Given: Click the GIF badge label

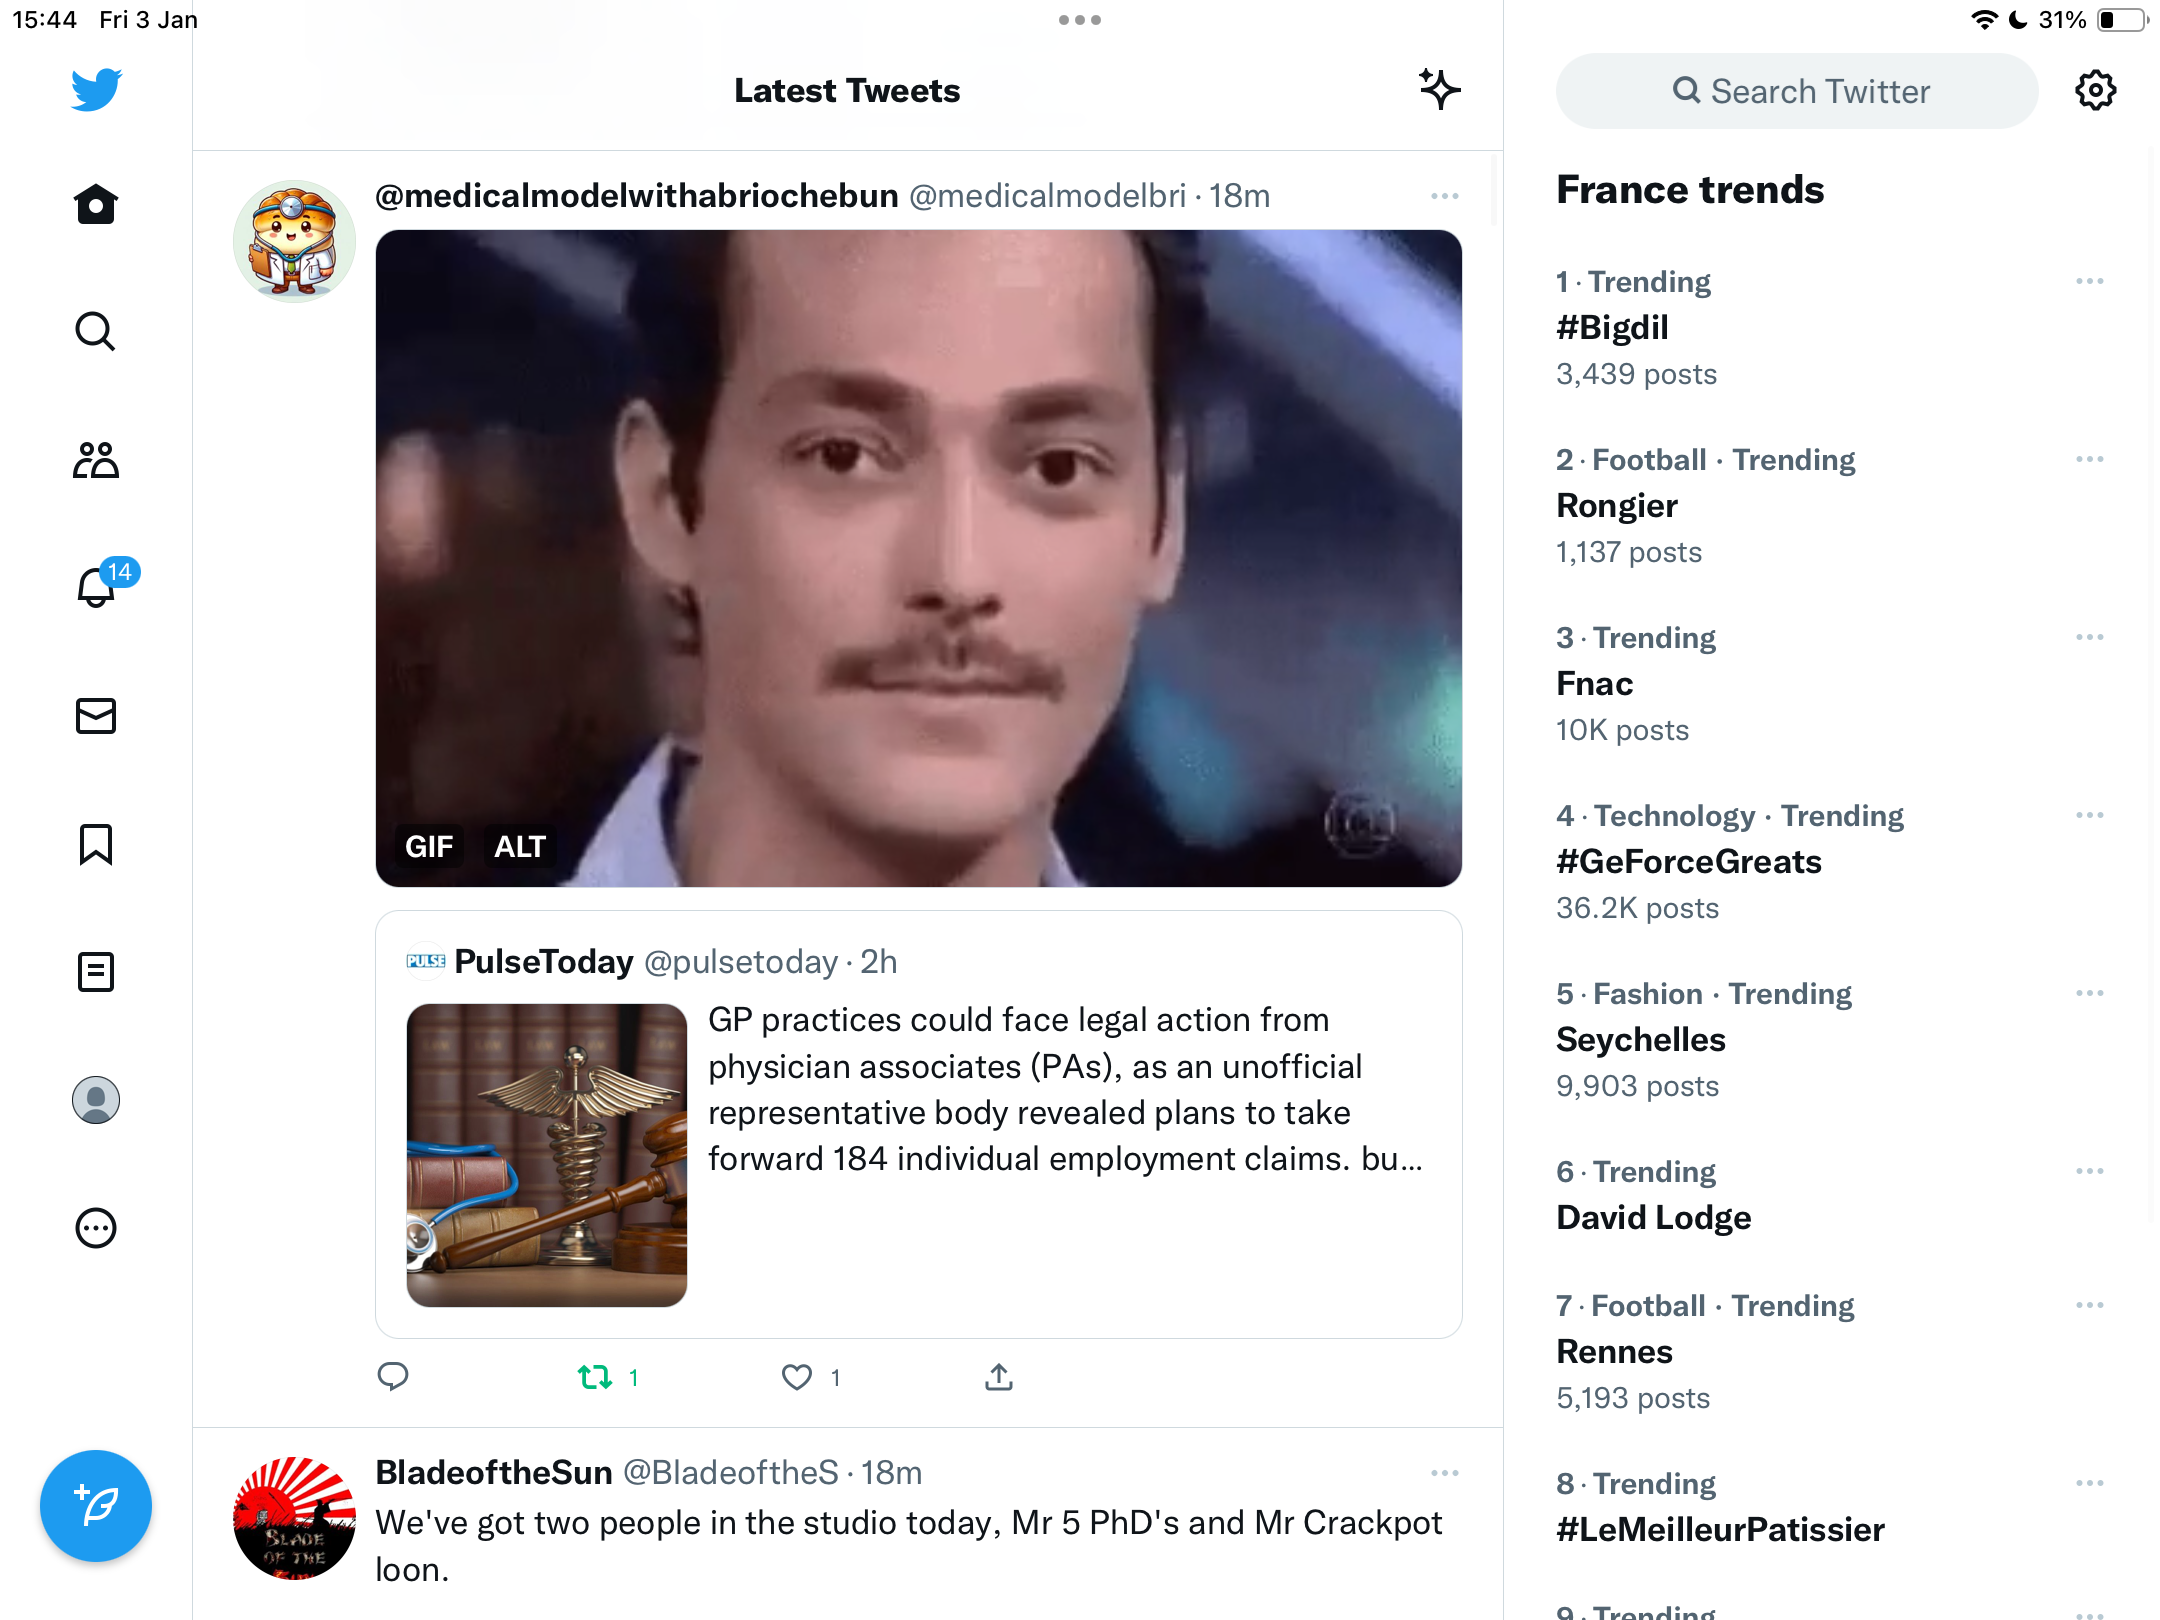Looking at the screenshot, I should tap(429, 847).
